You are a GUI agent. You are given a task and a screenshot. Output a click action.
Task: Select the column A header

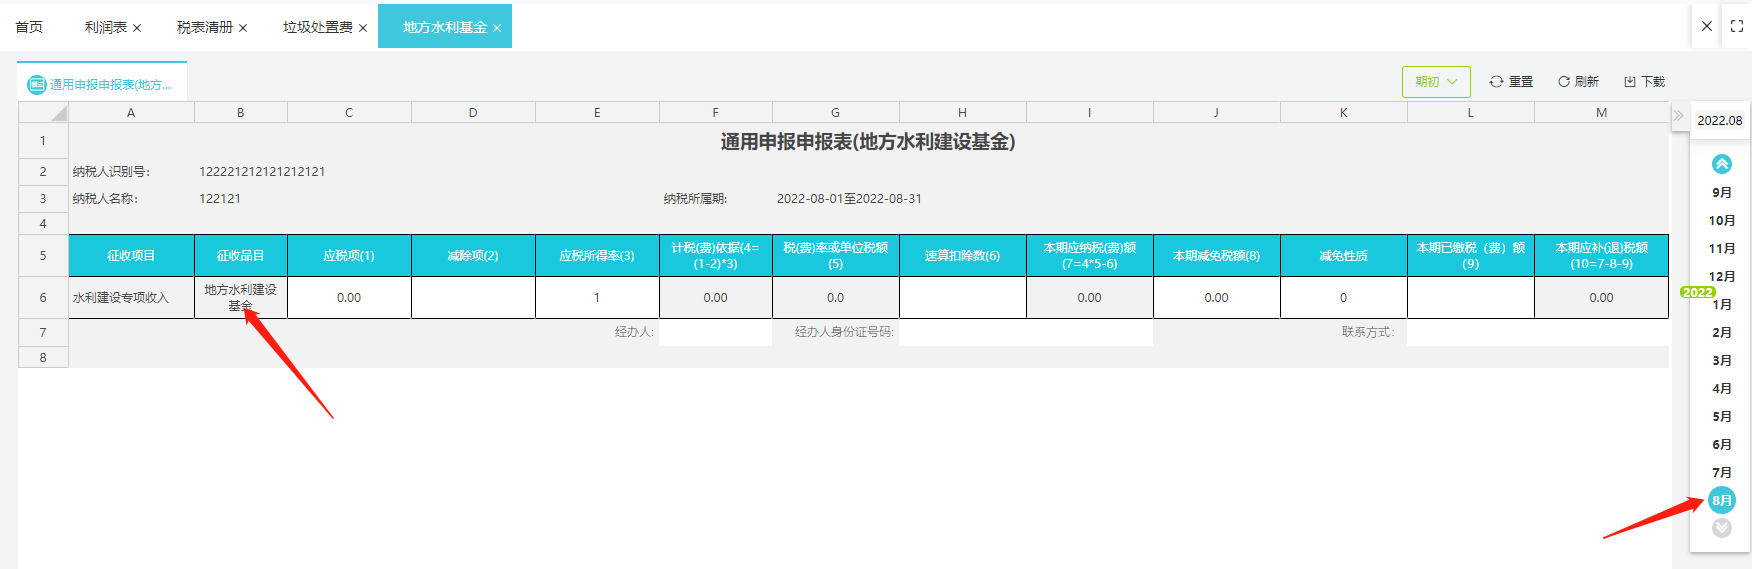131,113
